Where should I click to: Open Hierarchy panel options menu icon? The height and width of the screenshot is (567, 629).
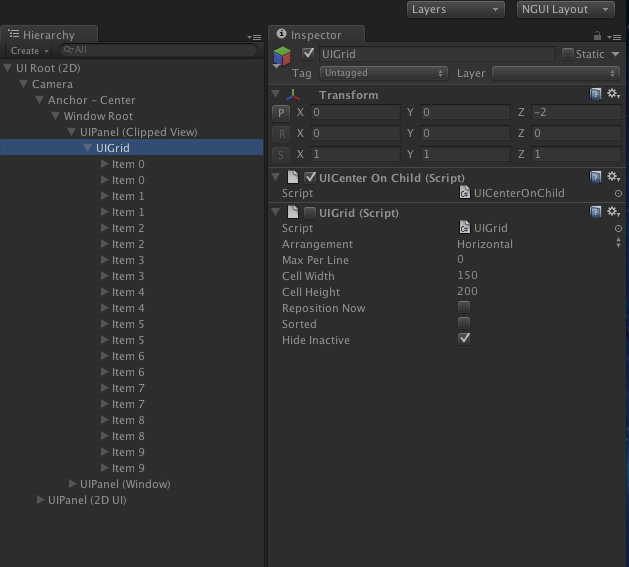point(254,37)
